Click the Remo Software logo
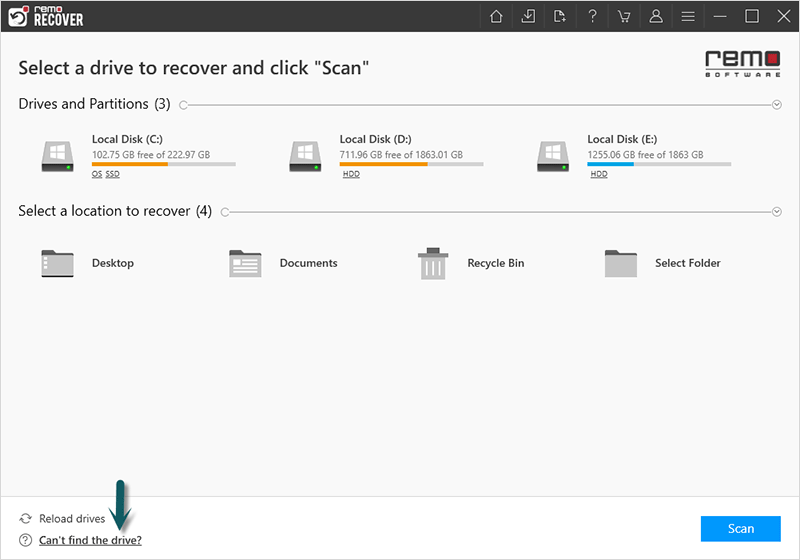Image resolution: width=800 pixels, height=560 pixels. [x=743, y=64]
